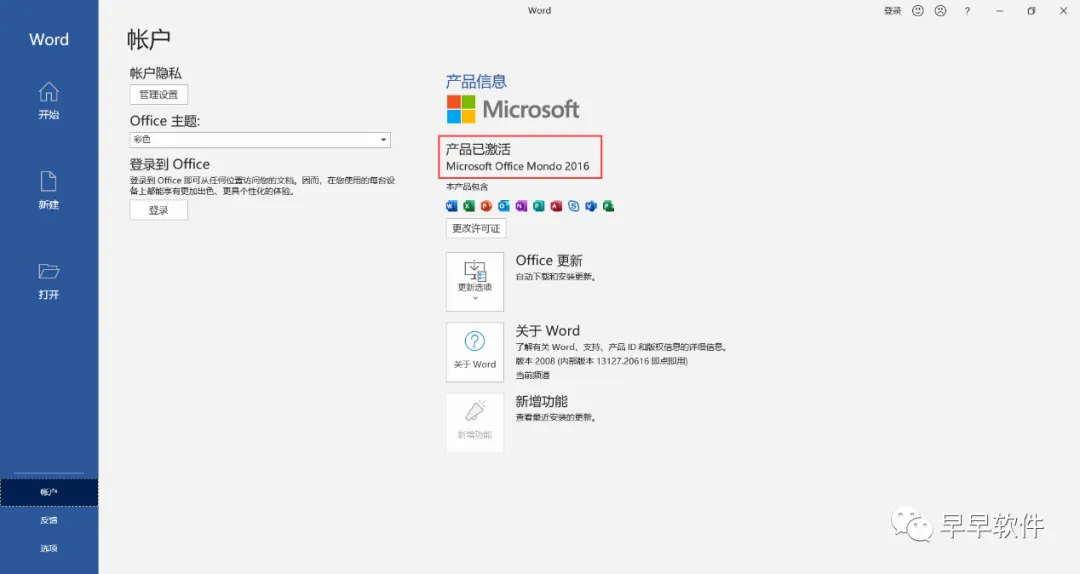Click the Microsoft Office Mondo 2016 text
The width and height of the screenshot is (1080, 574).
click(x=517, y=166)
